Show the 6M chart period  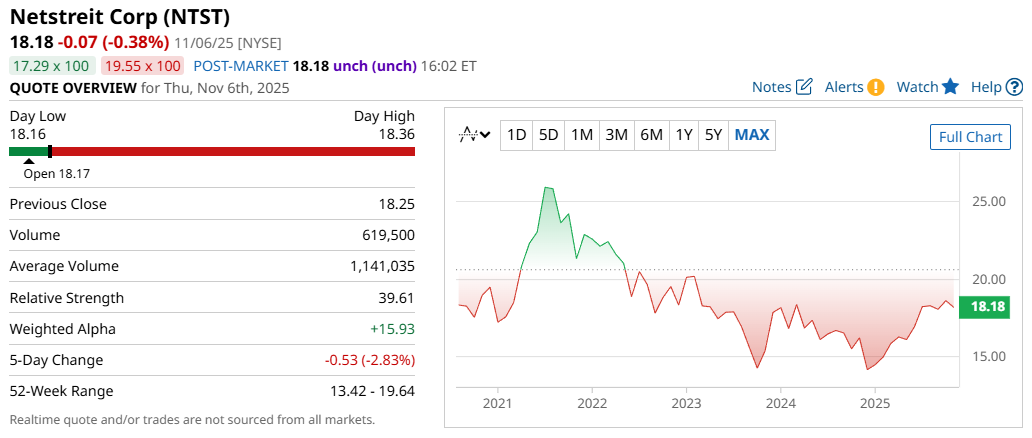coord(651,135)
